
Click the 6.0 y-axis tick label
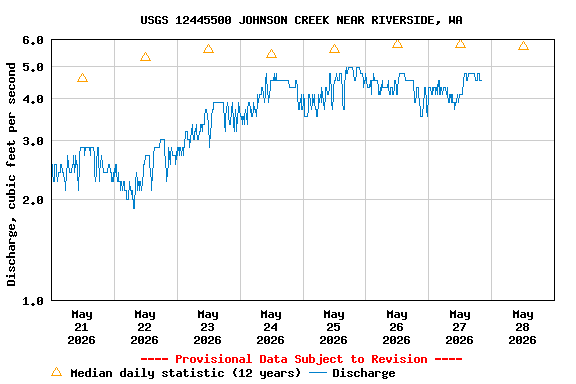33,40
